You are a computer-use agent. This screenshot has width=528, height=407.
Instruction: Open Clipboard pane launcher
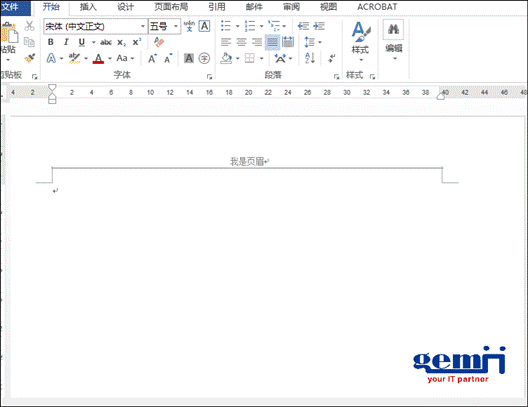tap(34, 77)
